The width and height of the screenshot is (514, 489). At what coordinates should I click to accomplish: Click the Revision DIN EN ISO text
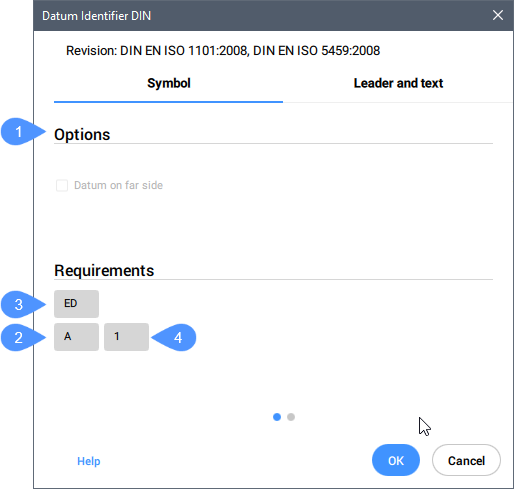click(223, 51)
